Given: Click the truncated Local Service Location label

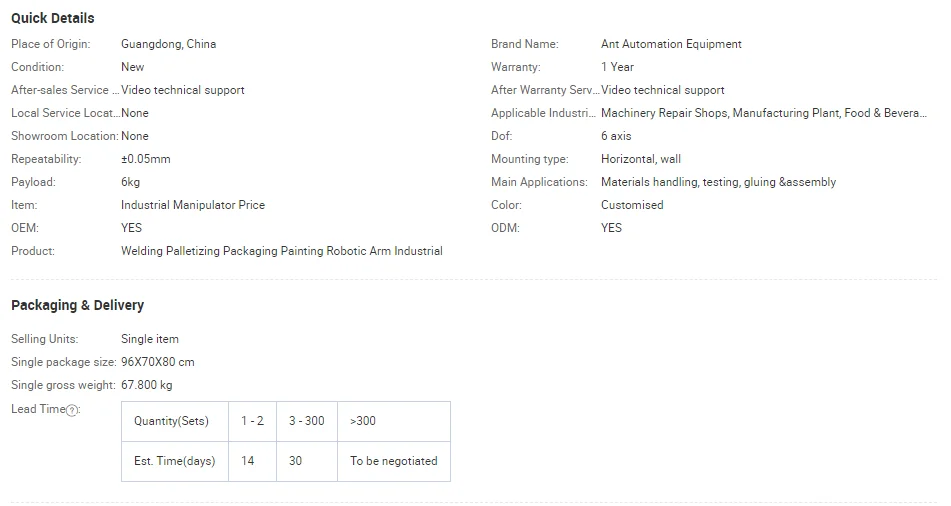Looking at the screenshot, I should tap(64, 113).
